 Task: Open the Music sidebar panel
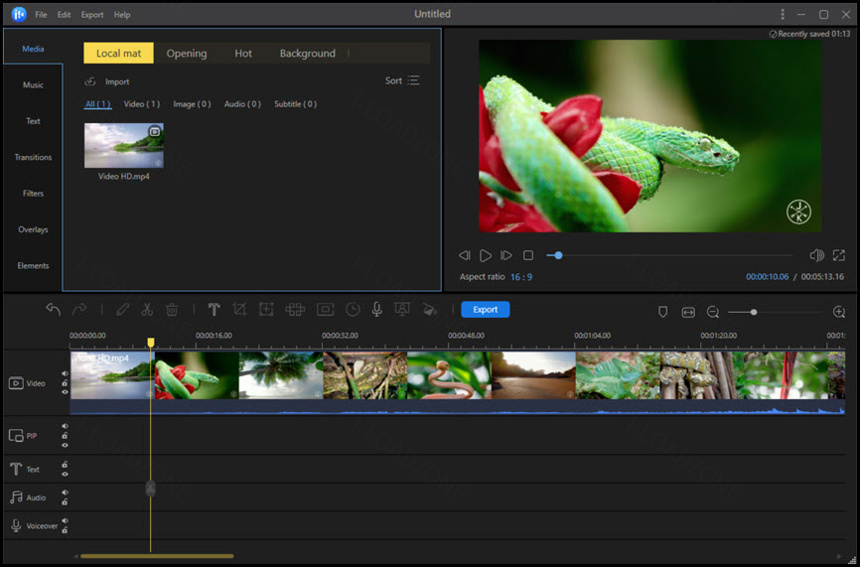tap(33, 85)
